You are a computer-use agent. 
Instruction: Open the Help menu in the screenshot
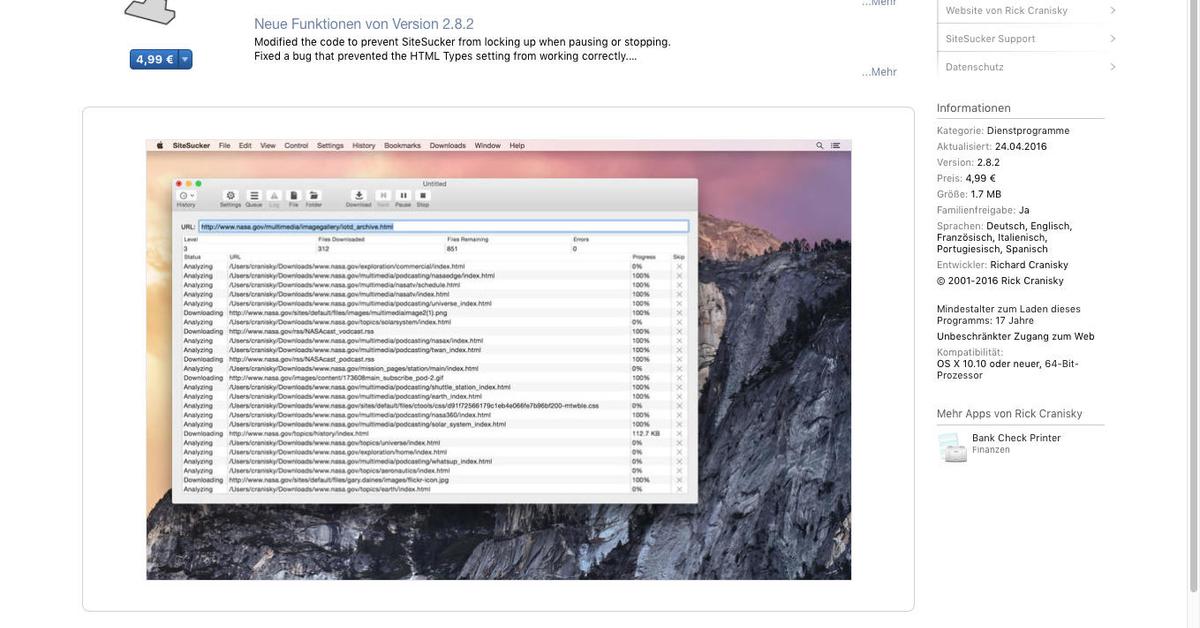click(517, 146)
